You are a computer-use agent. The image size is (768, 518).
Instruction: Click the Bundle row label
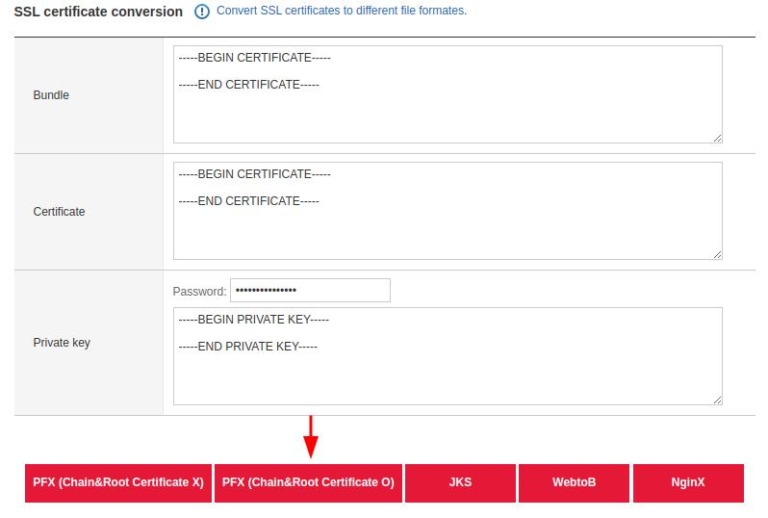(51, 96)
